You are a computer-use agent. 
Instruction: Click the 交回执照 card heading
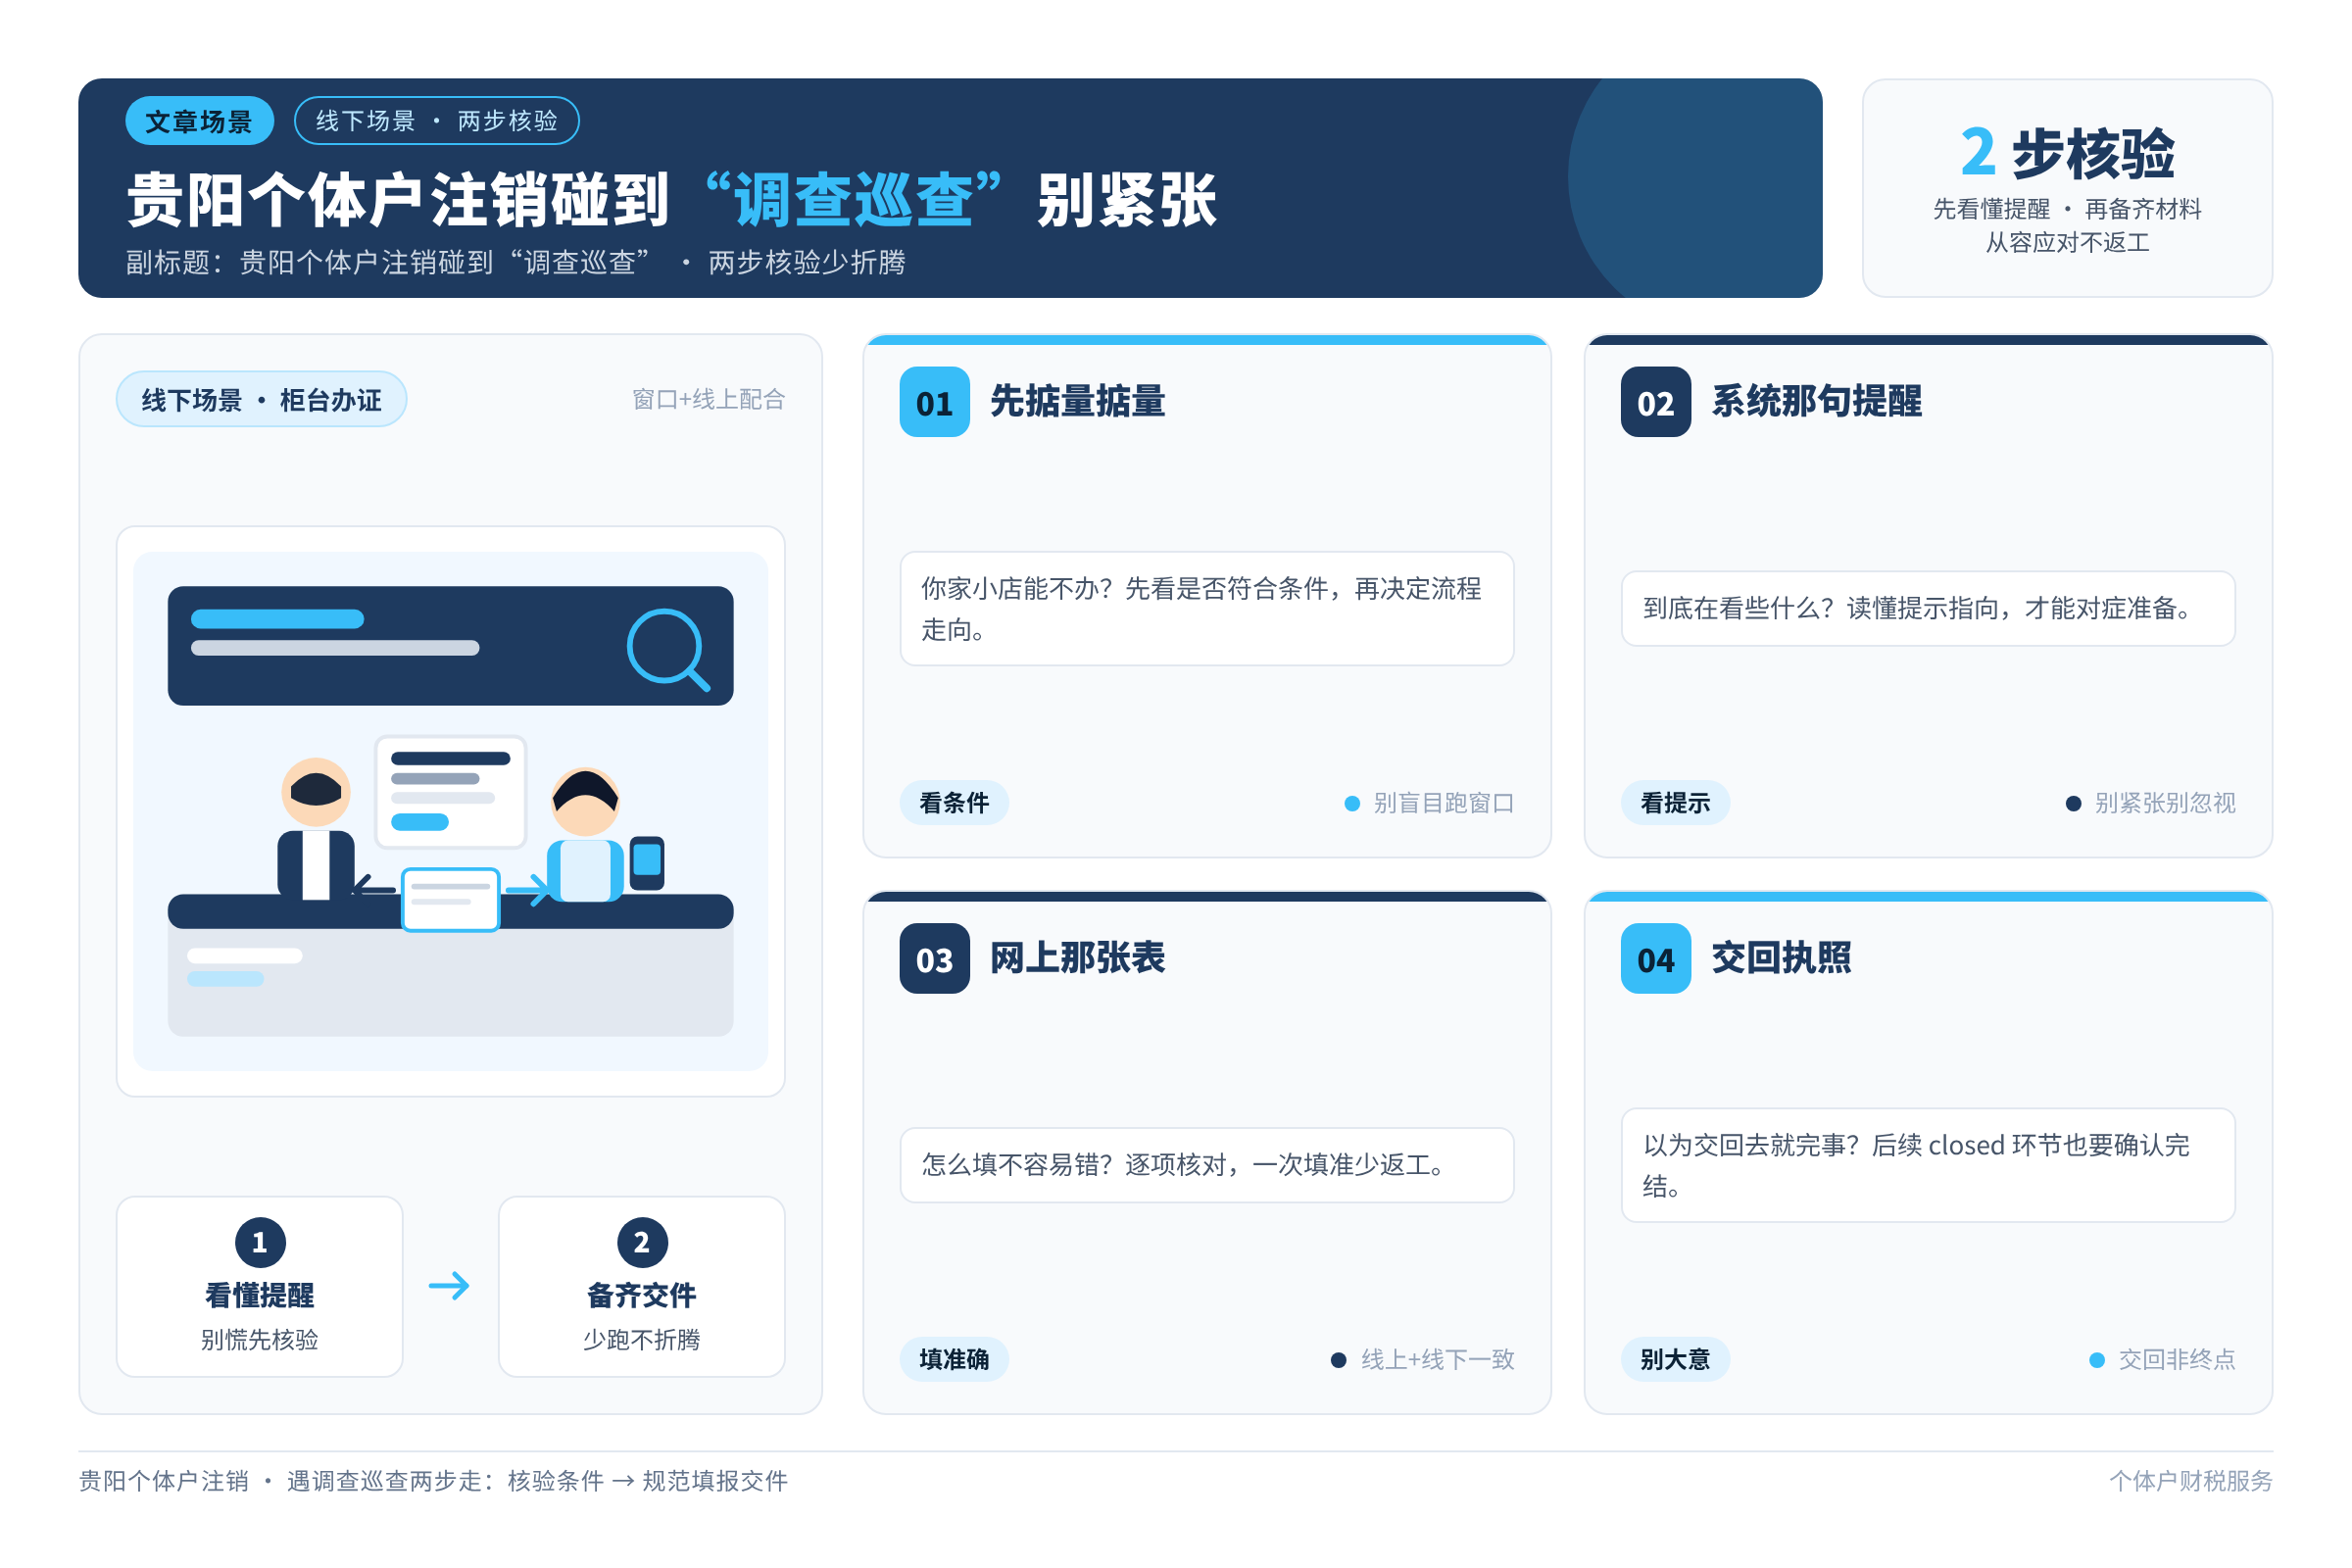1781,958
